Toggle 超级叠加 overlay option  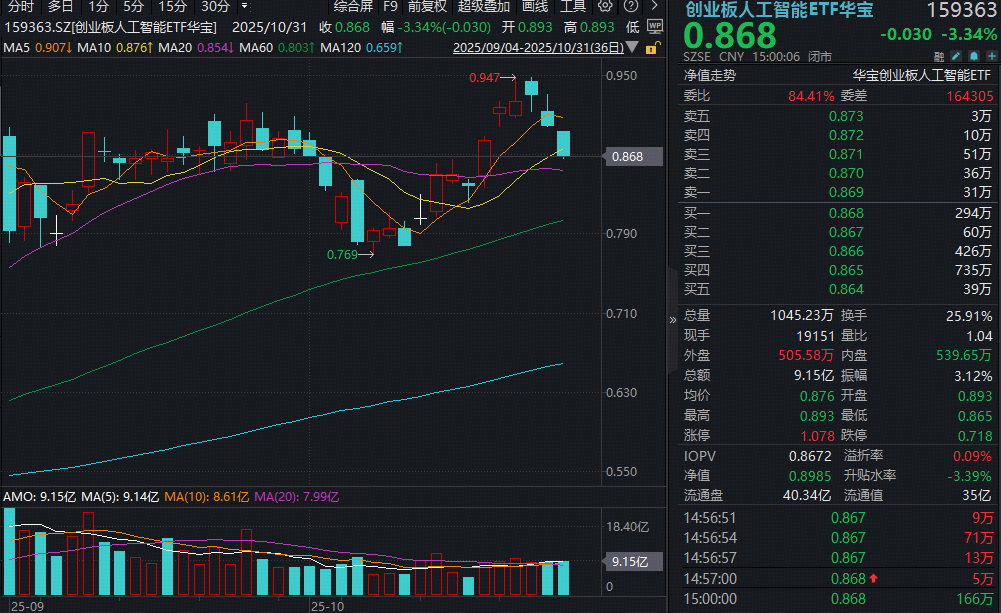[483, 6]
